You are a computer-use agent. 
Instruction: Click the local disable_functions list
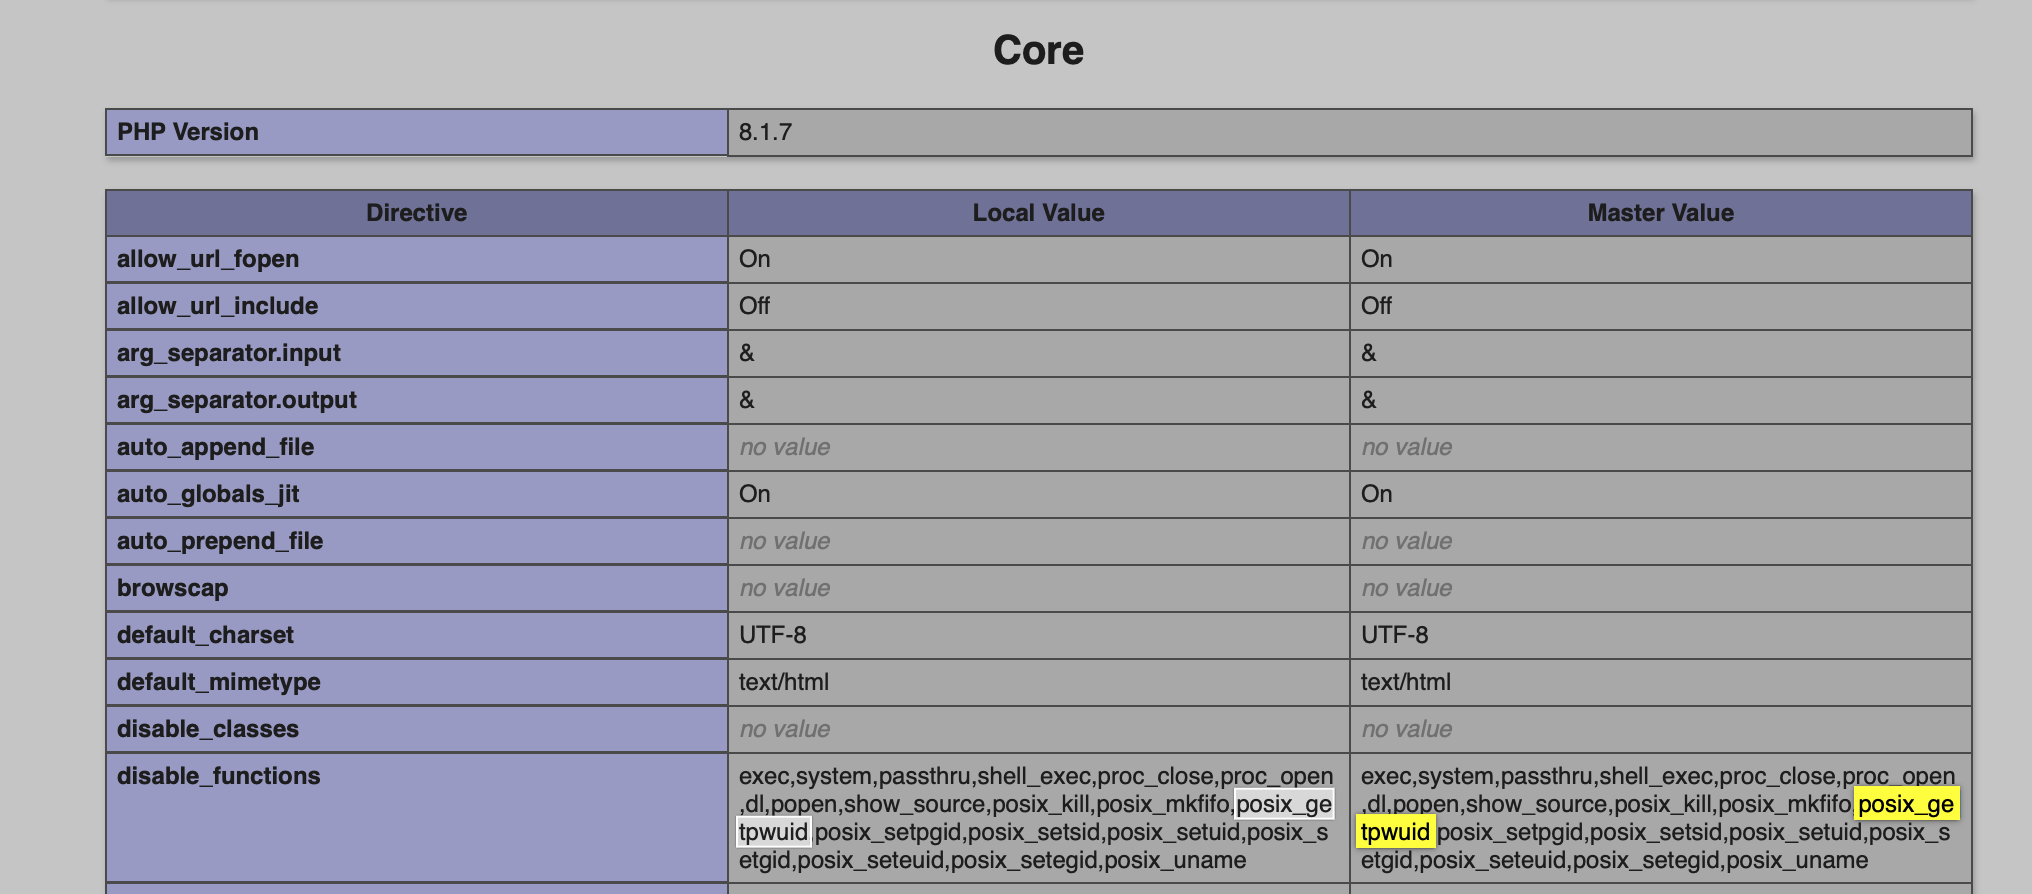[1036, 818]
